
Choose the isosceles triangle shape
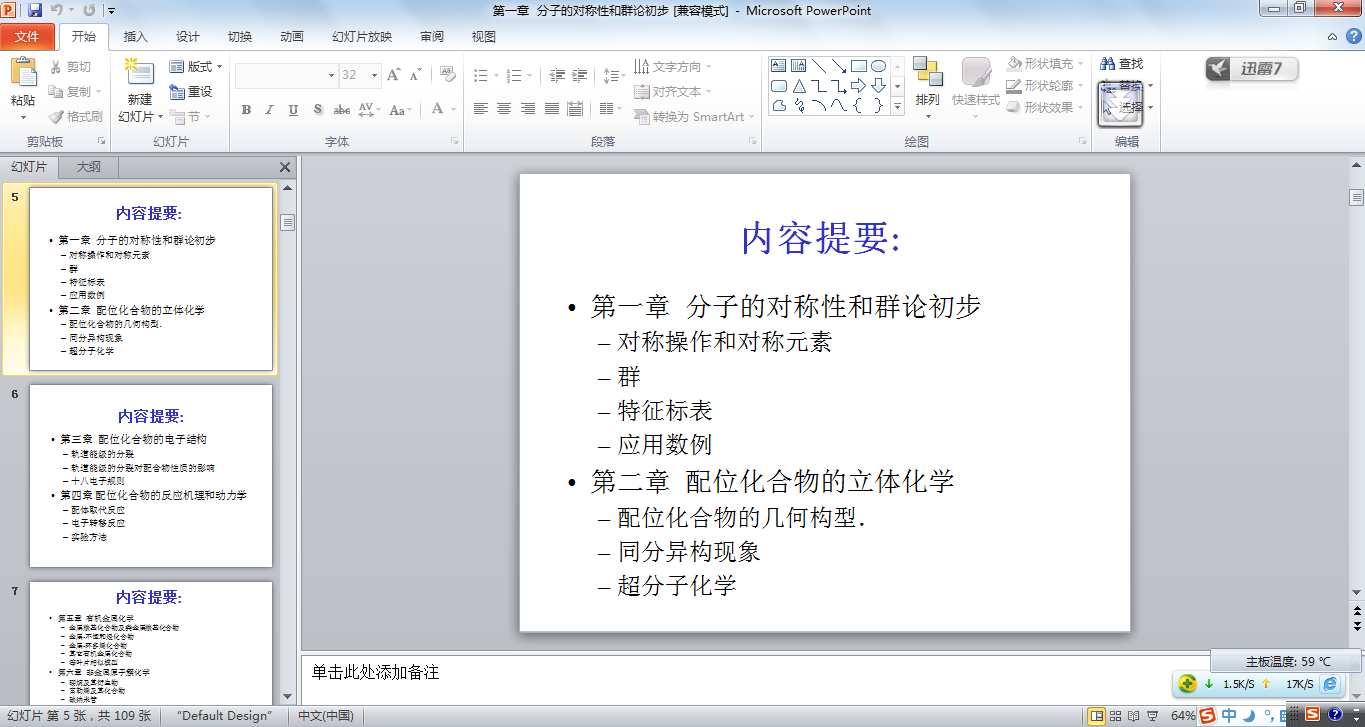click(799, 86)
